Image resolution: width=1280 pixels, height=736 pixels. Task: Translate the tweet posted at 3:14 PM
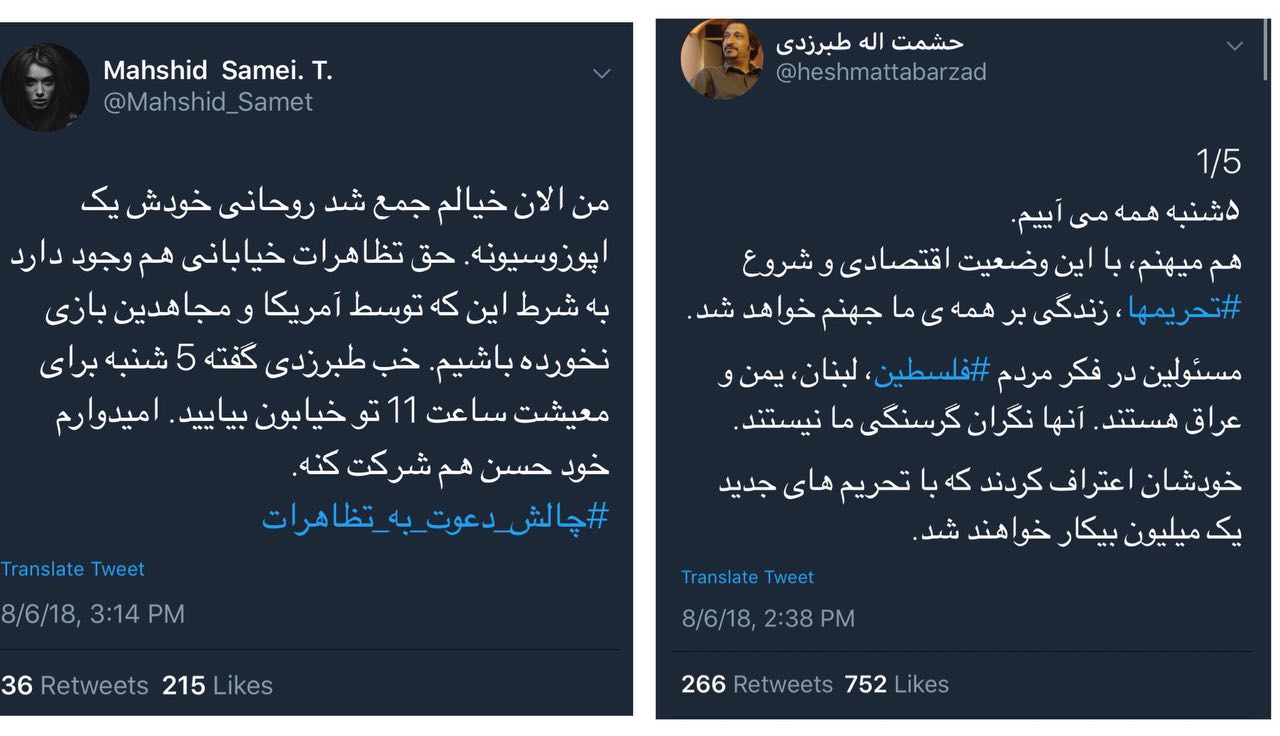click(73, 569)
